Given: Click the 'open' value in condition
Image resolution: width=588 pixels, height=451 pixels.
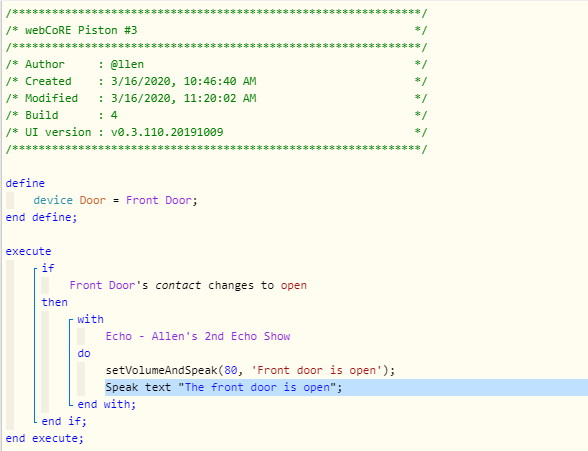Looking at the screenshot, I should [294, 285].
